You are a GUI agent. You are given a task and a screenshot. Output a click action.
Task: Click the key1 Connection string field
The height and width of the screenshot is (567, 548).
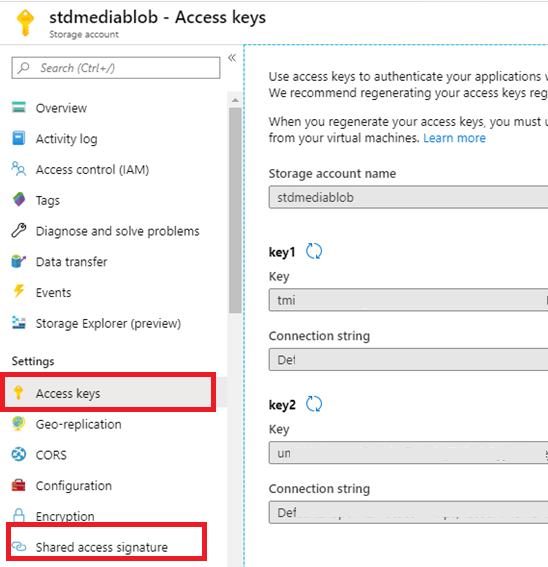pos(408,359)
